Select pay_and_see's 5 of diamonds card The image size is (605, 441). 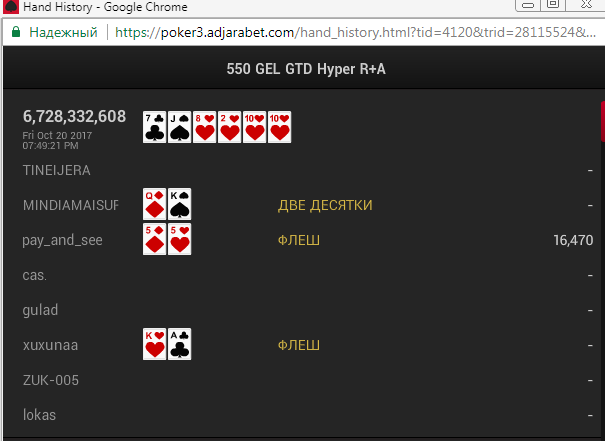pyautogui.click(x=154, y=239)
